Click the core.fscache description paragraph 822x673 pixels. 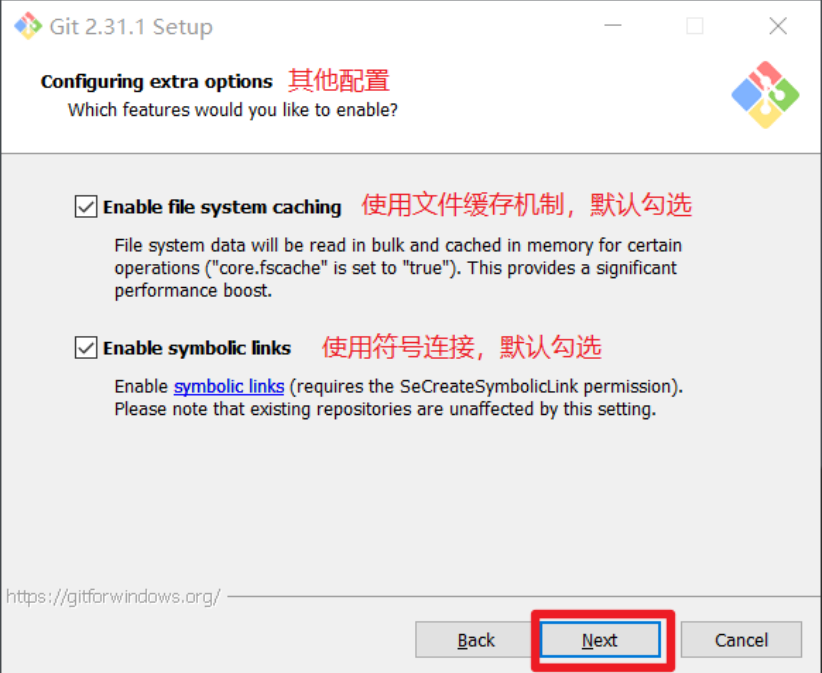click(x=398, y=268)
